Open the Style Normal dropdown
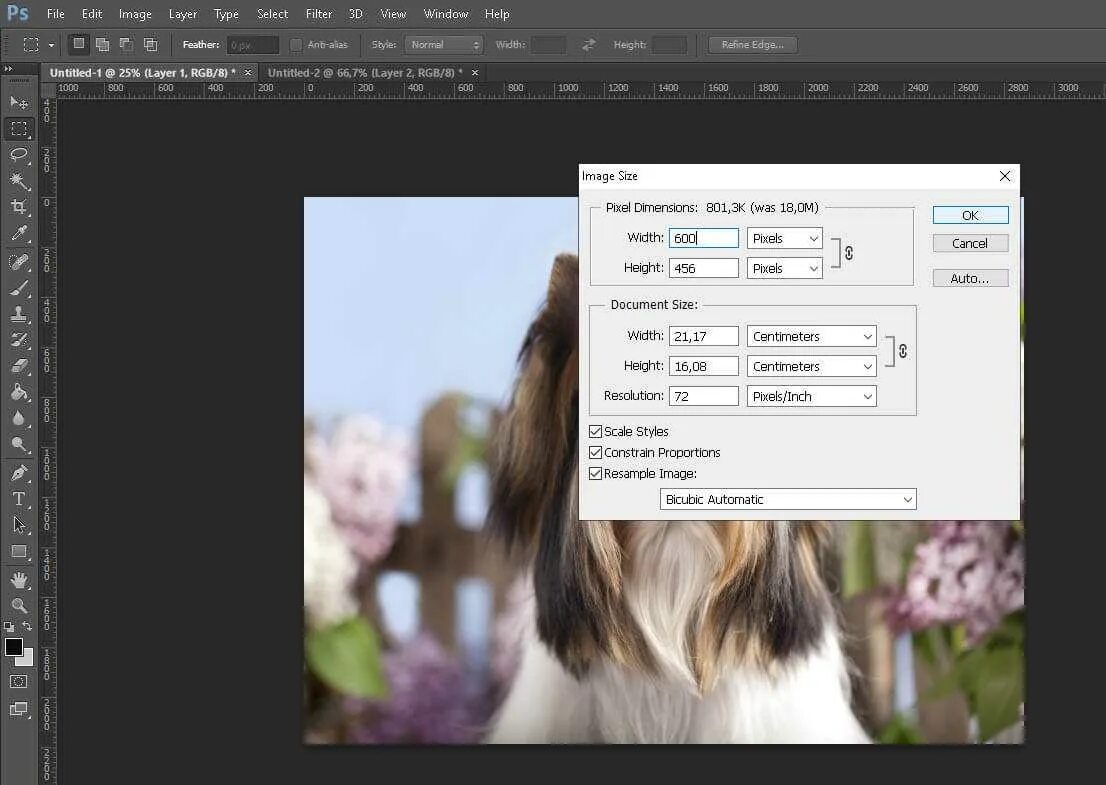Image resolution: width=1106 pixels, height=785 pixels. (444, 44)
